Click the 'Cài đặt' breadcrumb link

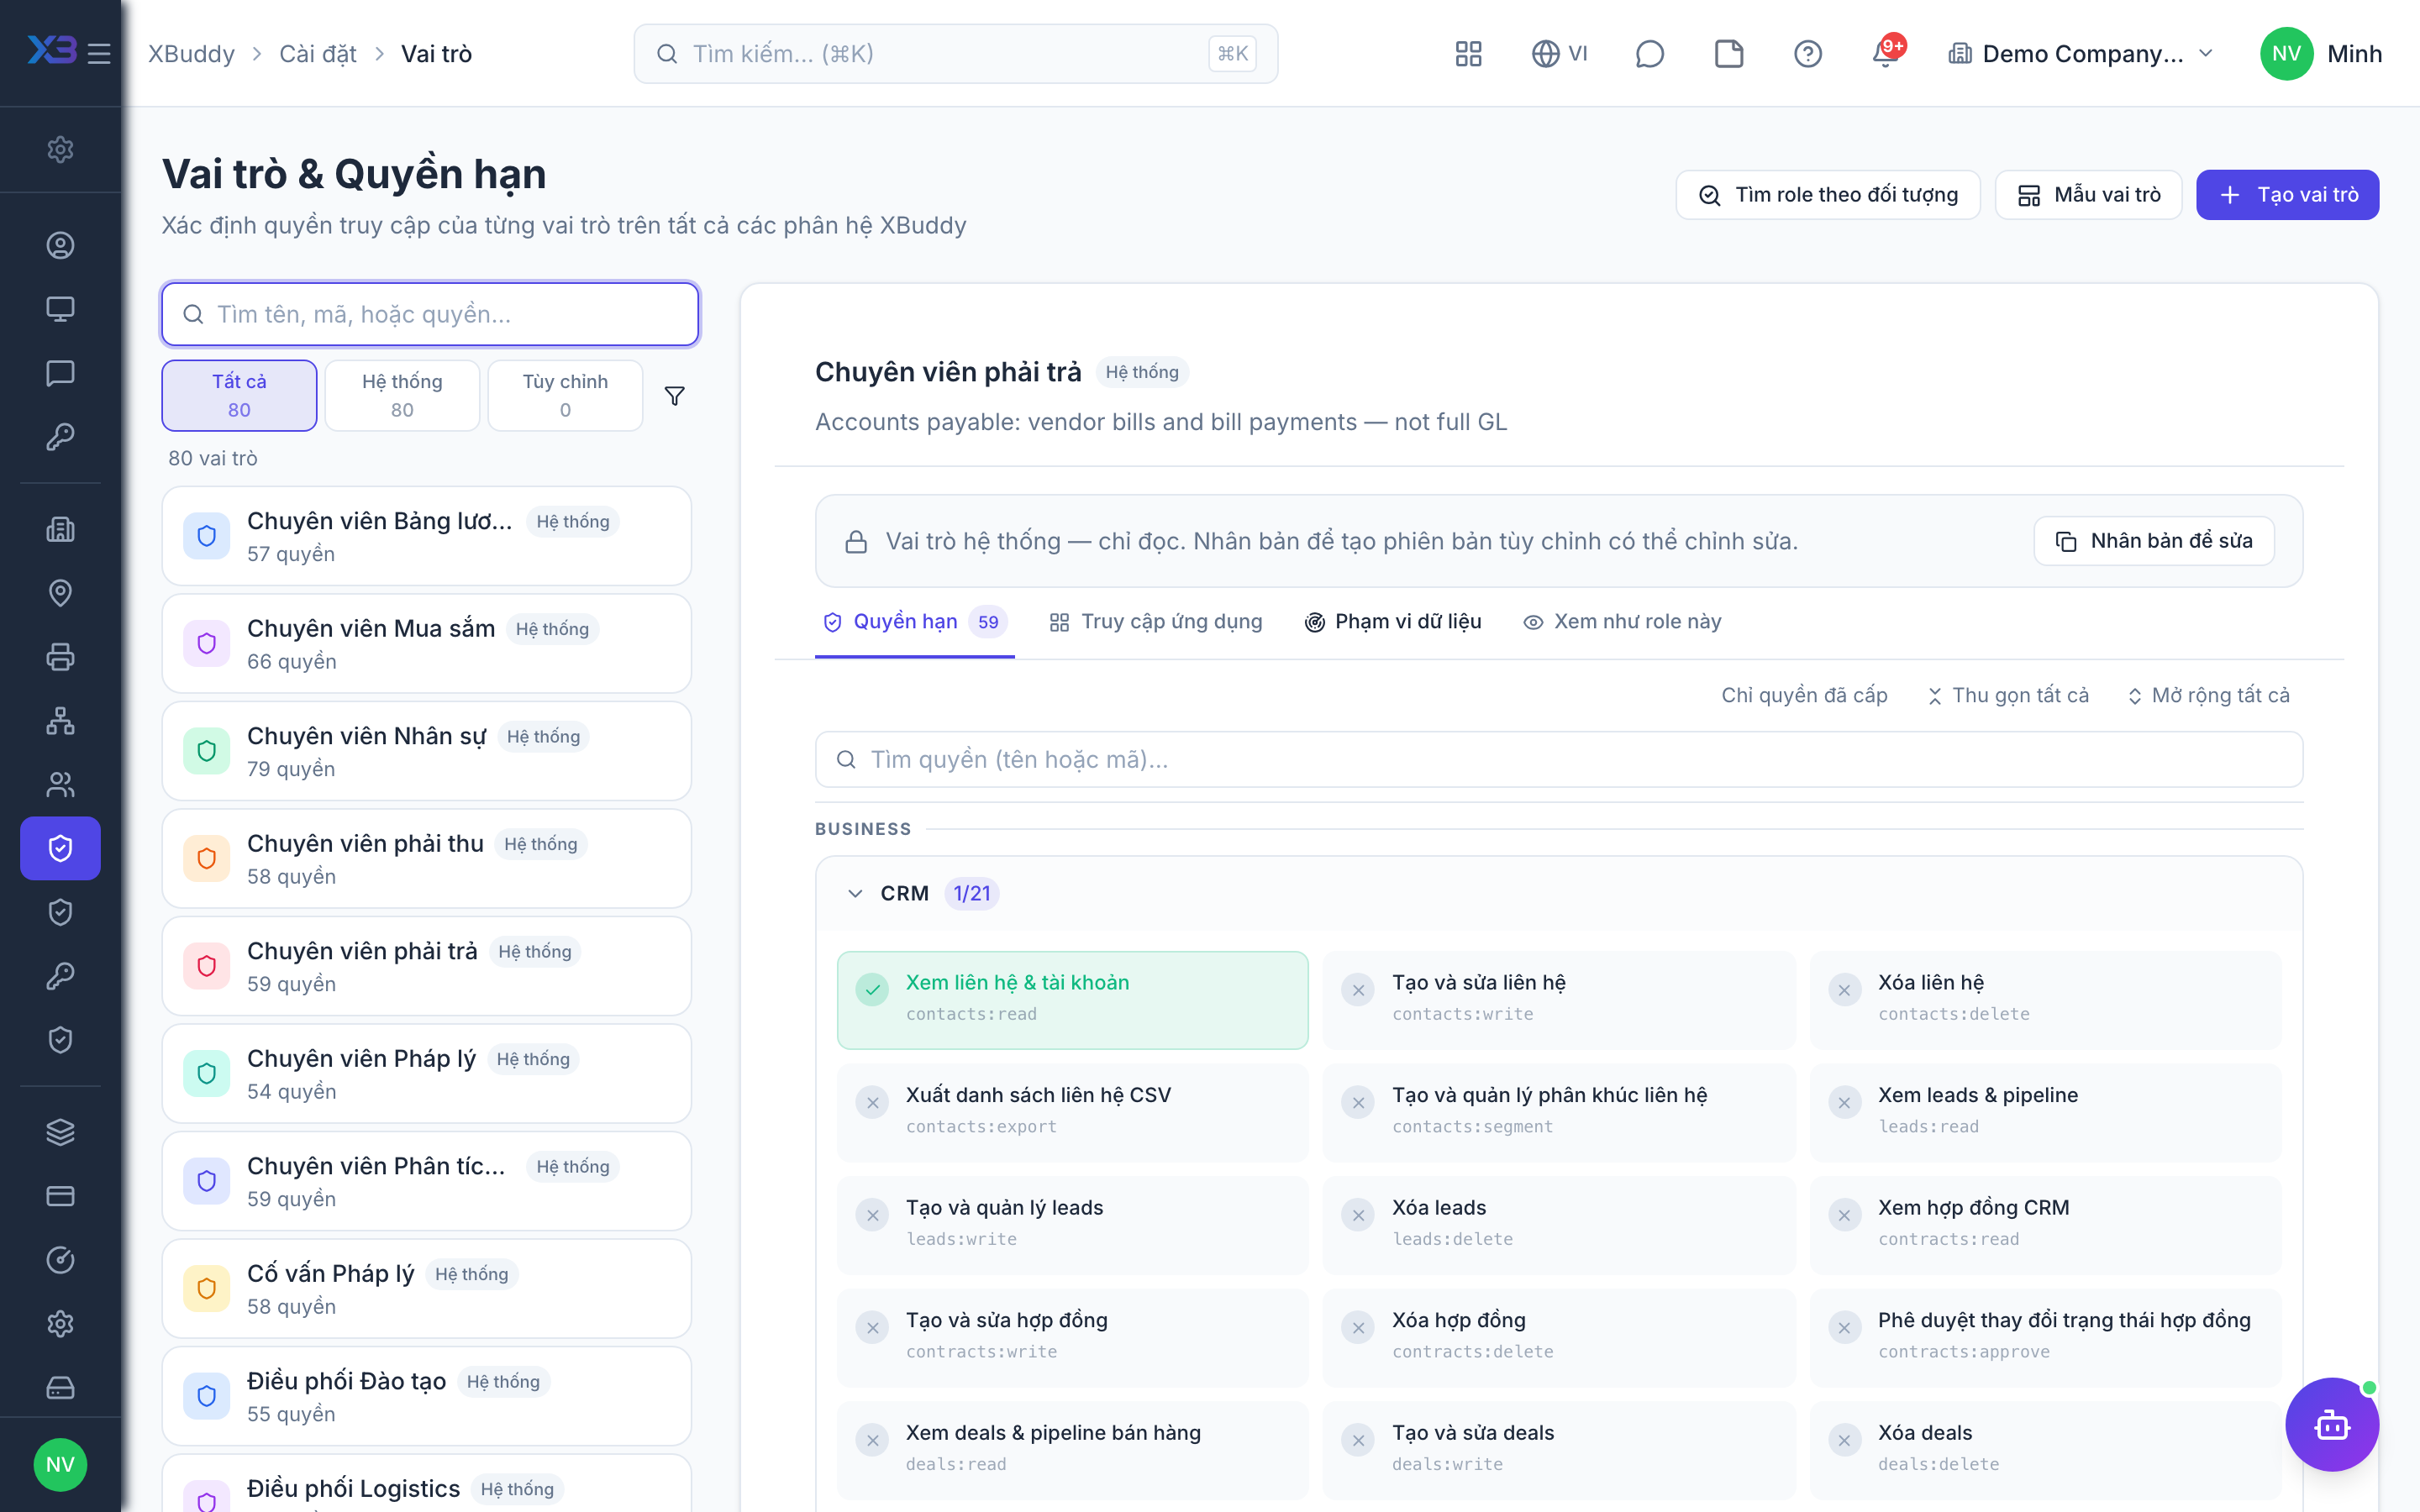[x=317, y=54]
